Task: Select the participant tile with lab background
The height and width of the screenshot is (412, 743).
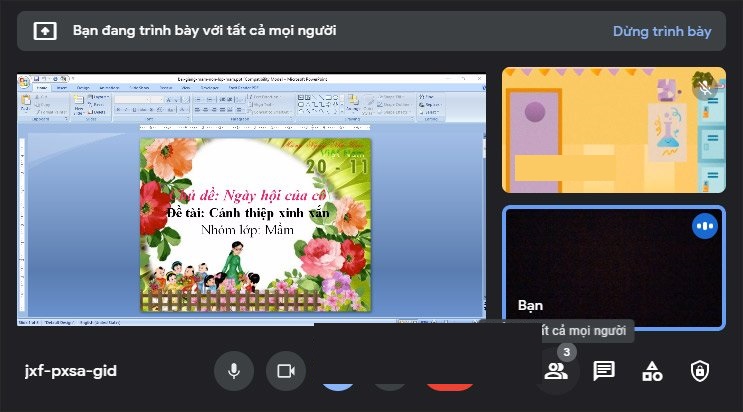Action: (x=612, y=130)
